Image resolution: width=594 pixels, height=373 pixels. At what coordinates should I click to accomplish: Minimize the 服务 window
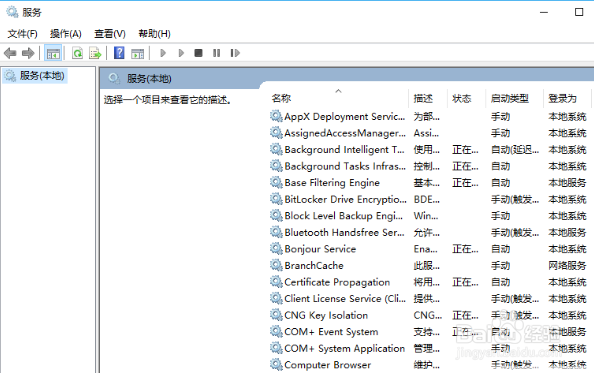click(x=544, y=12)
